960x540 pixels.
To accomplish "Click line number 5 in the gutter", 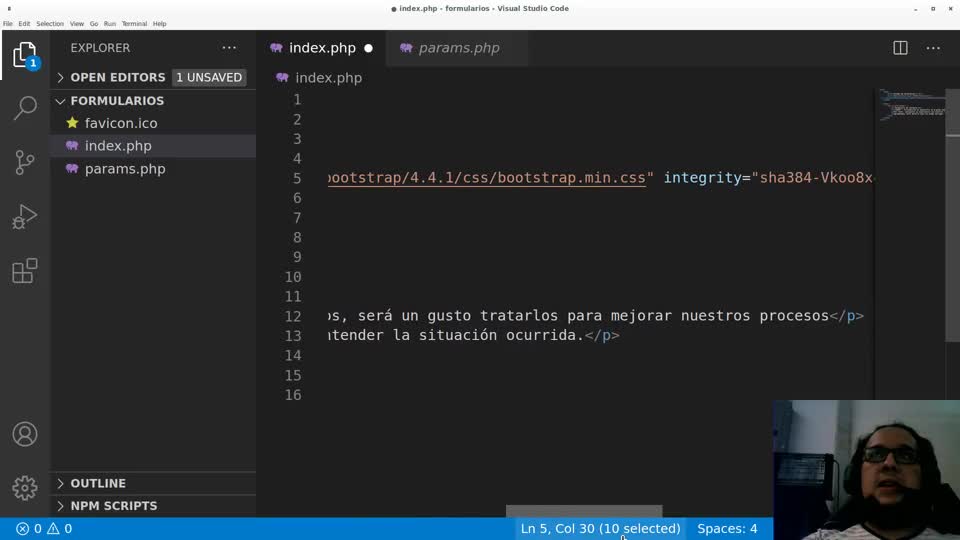I will [x=297, y=178].
